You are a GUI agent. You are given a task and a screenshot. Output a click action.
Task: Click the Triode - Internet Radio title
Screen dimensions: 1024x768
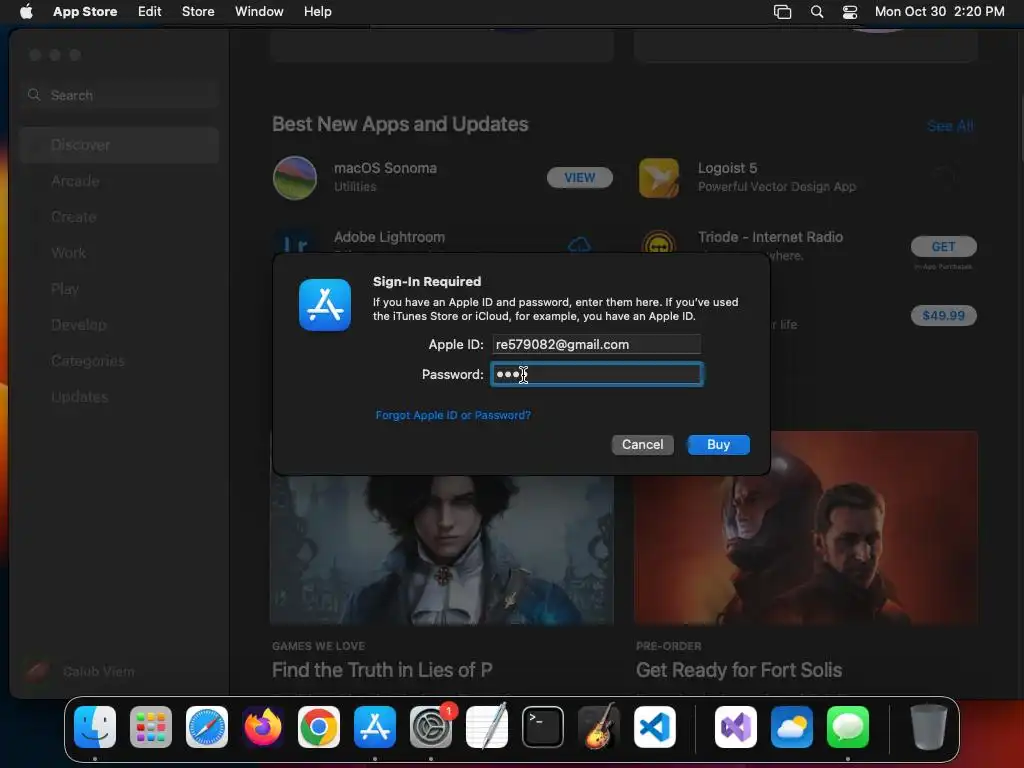pyautogui.click(x=771, y=237)
